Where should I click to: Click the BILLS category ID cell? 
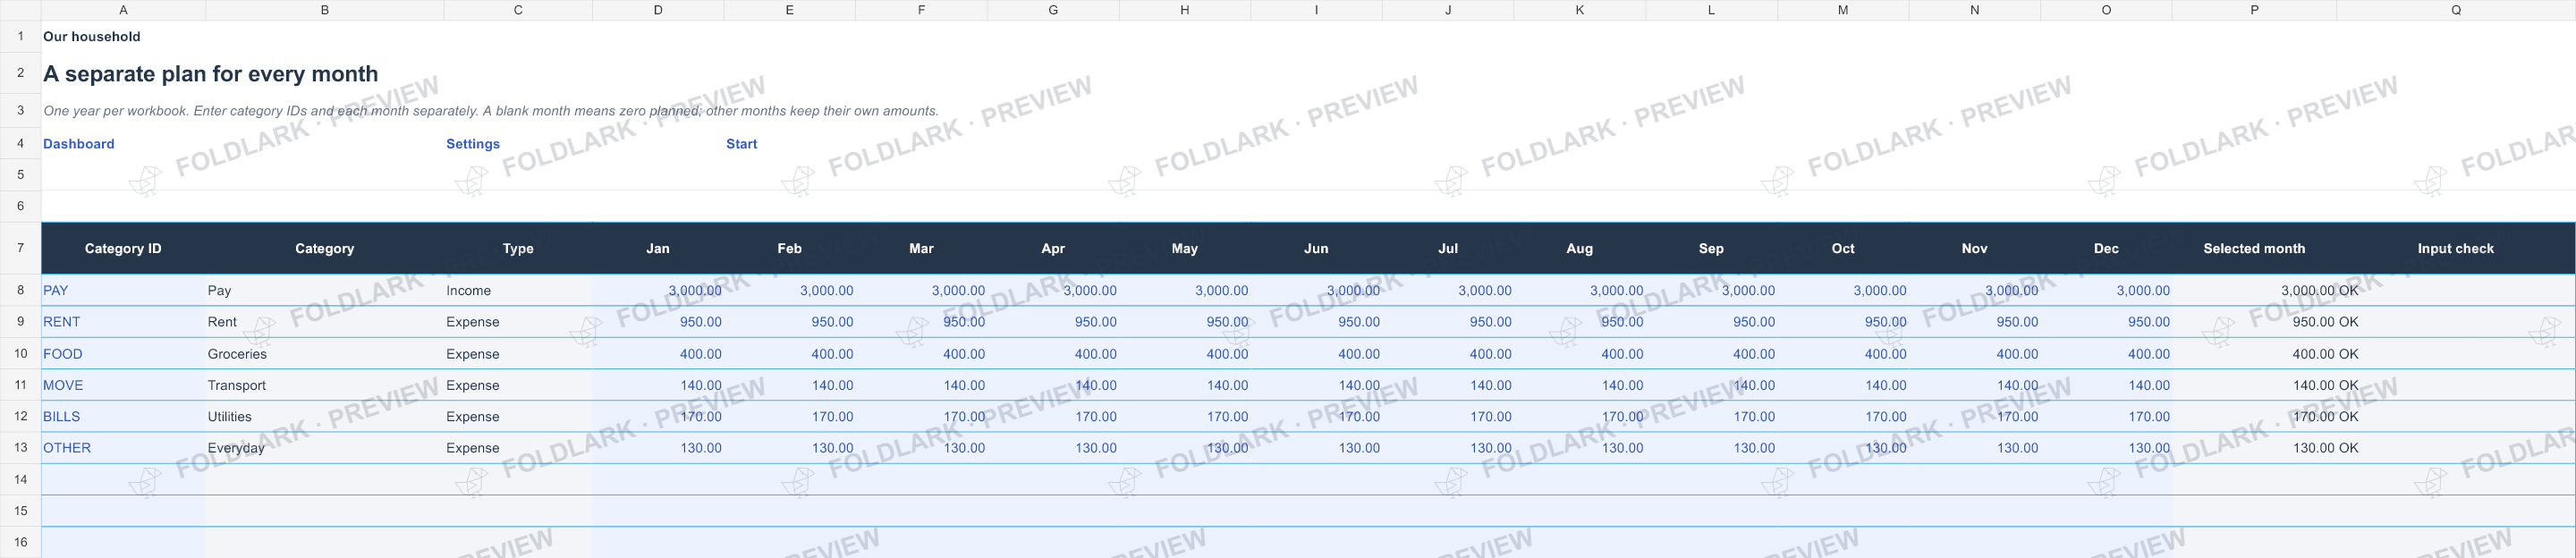(123, 417)
